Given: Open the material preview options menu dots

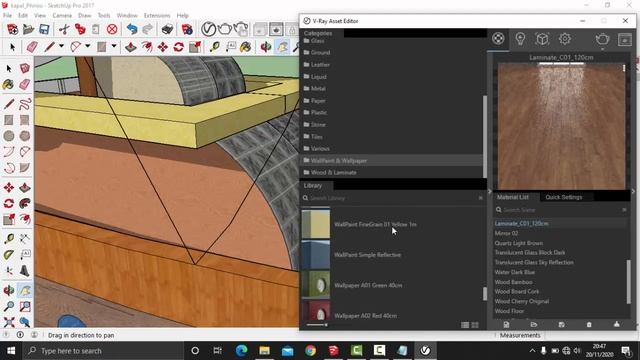Looking at the screenshot, I should tap(624, 68).
